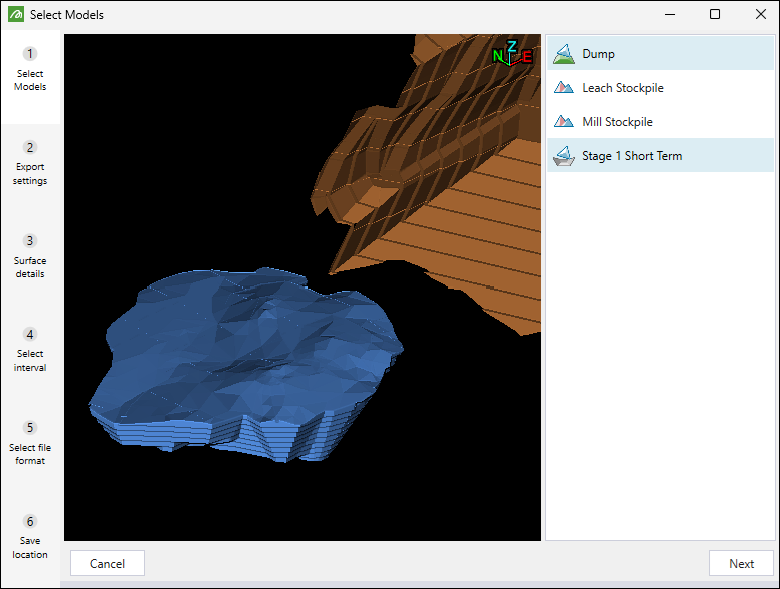This screenshot has height=589, width=780.
Task: Click the Mill Stockpile icon
Action: 565,122
